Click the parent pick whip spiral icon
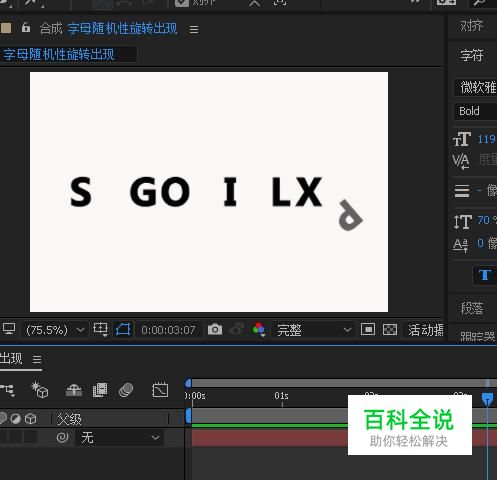The image size is (497, 480). (x=62, y=437)
